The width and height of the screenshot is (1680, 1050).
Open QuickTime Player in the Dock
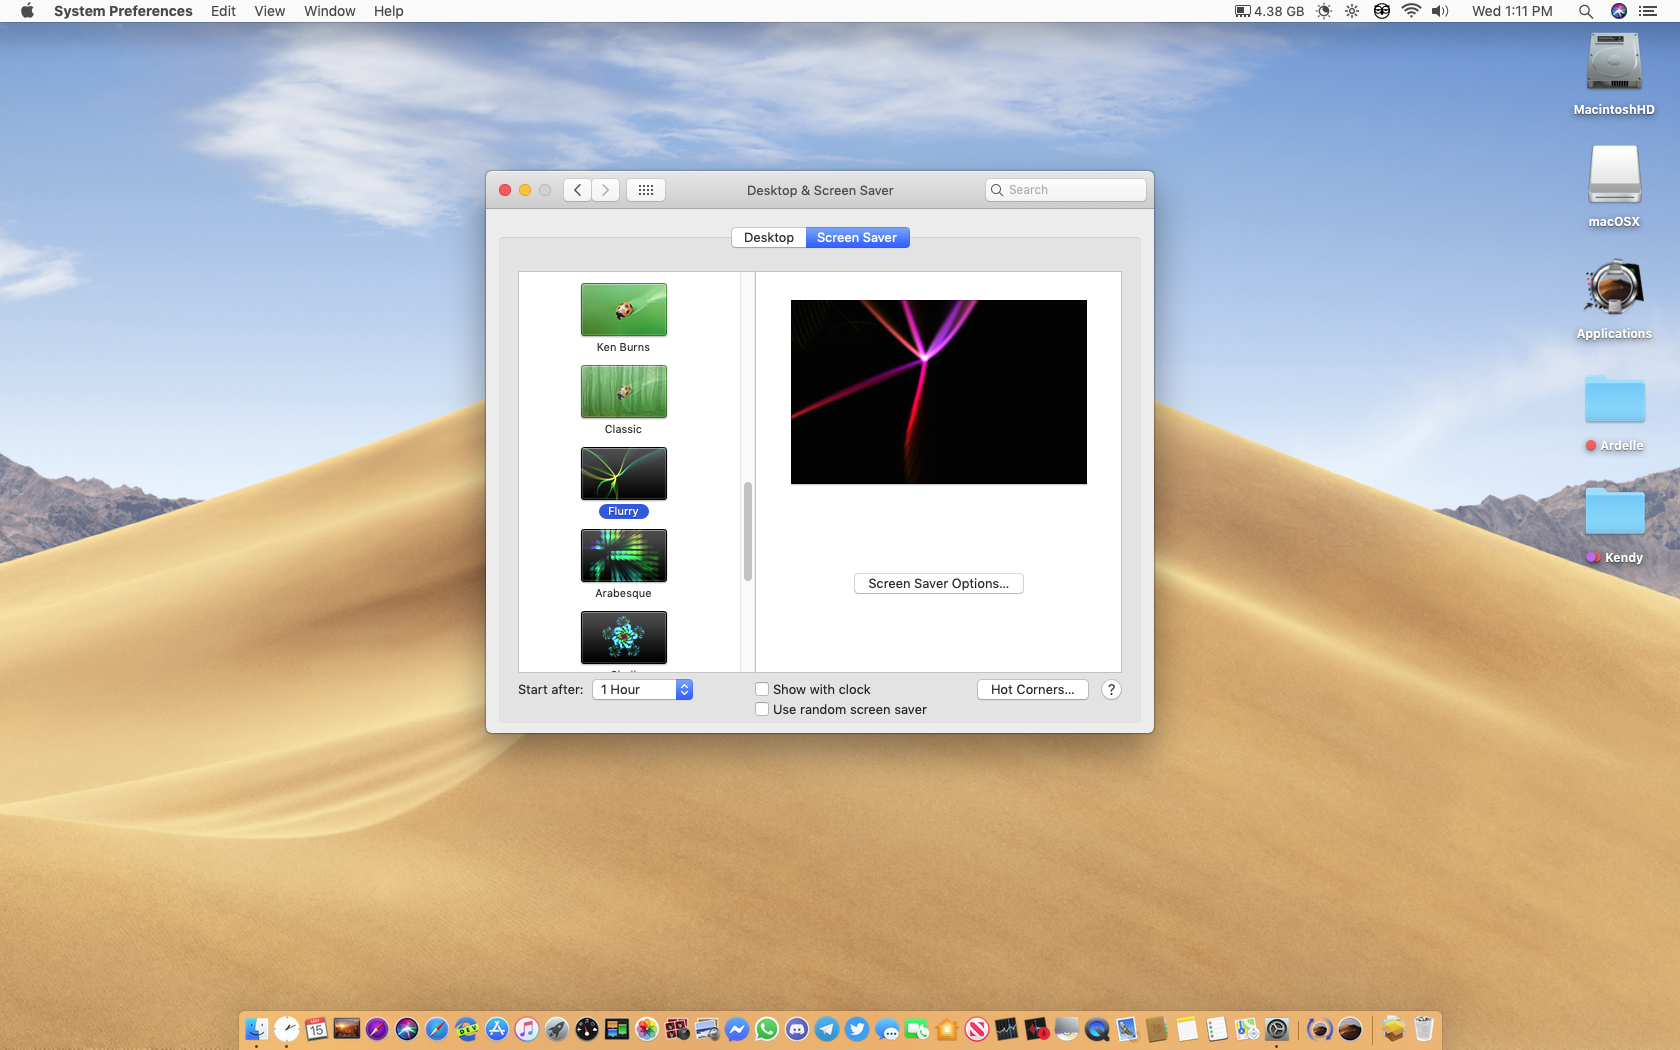click(1097, 1028)
